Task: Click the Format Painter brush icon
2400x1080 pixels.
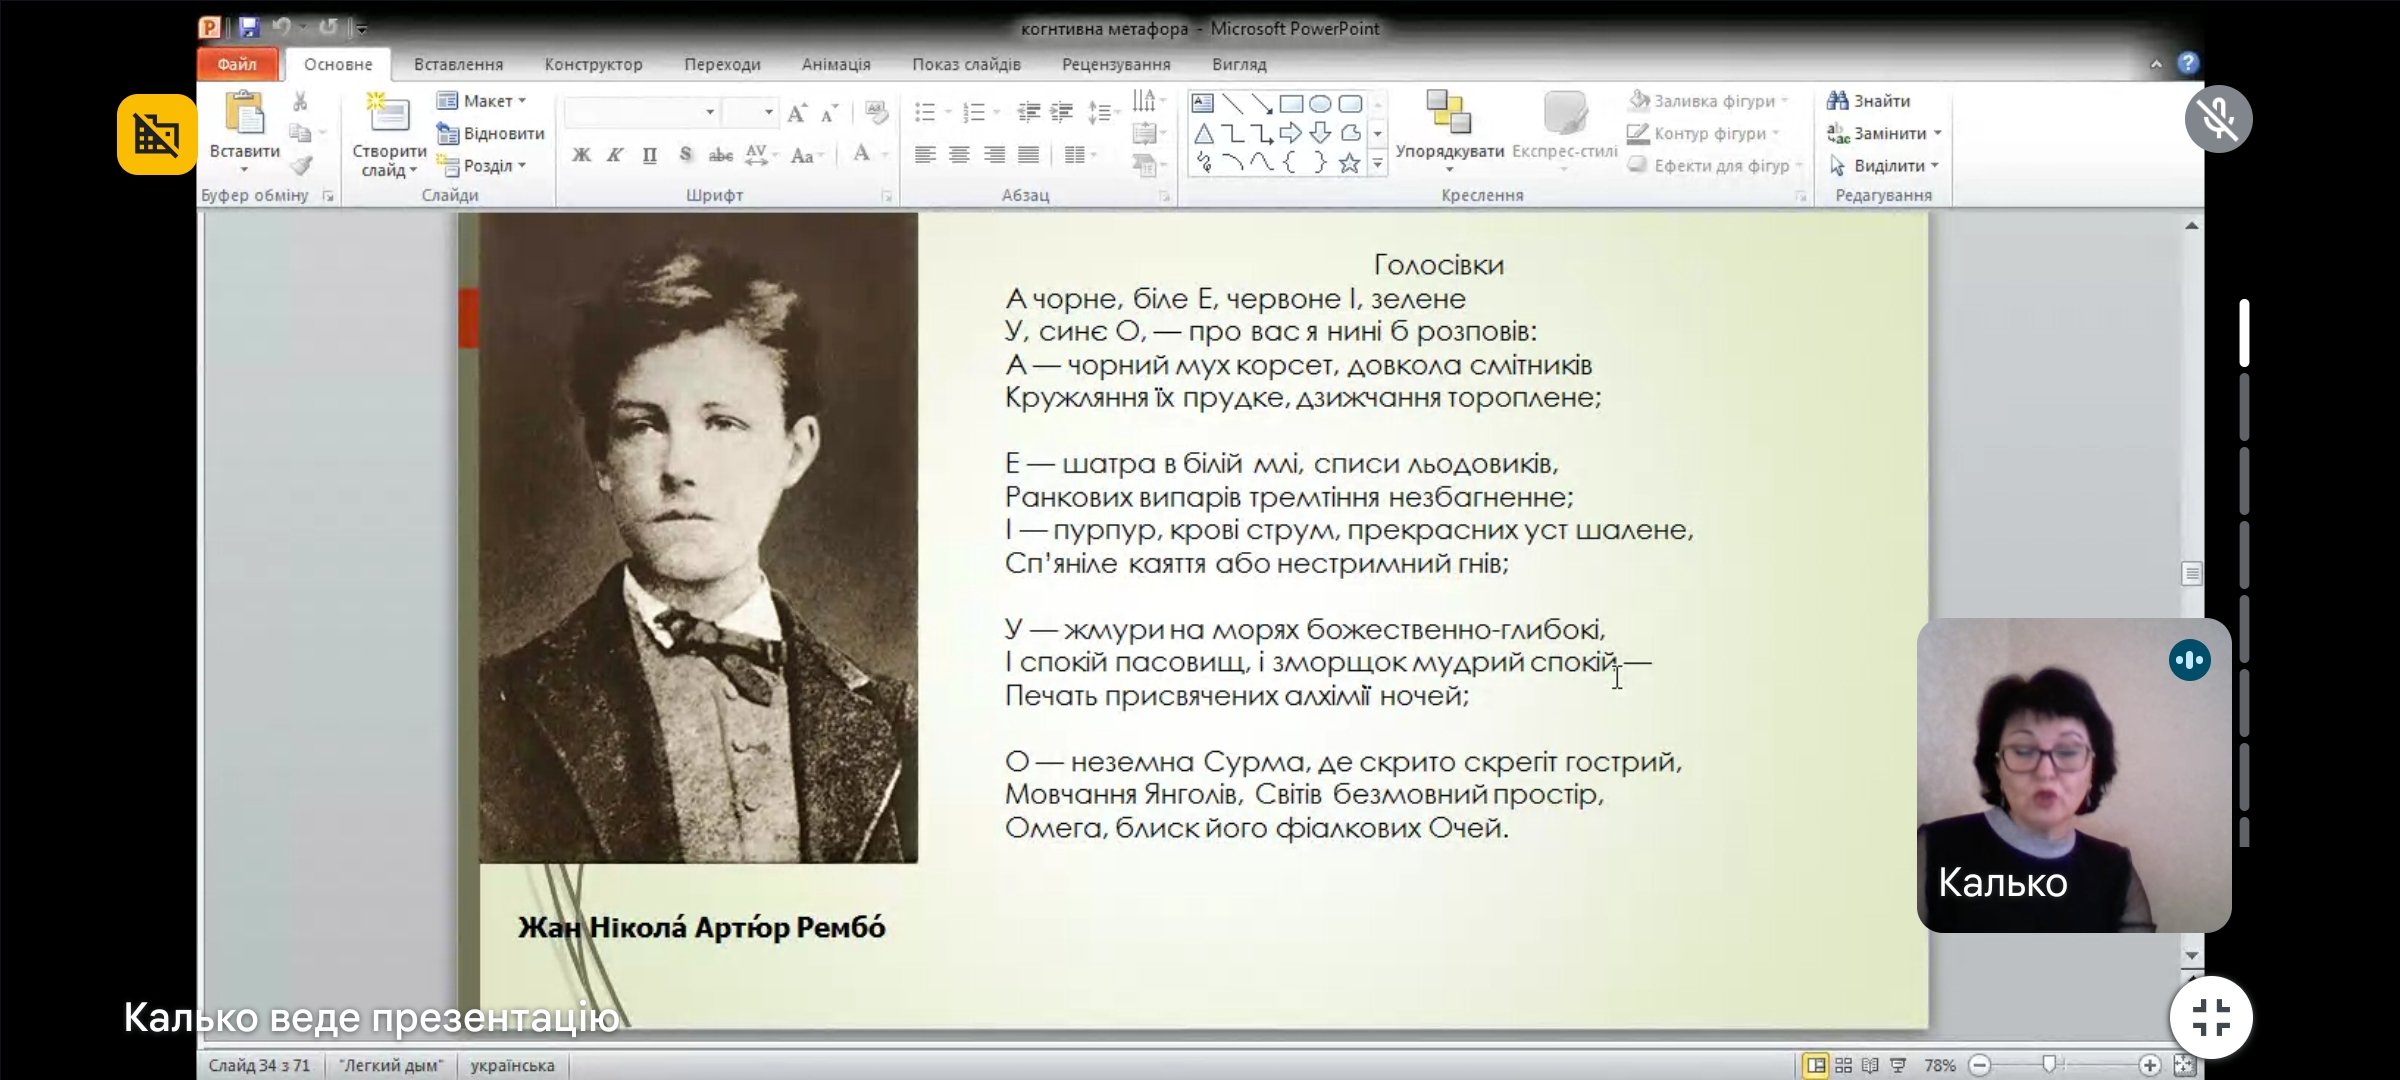Action: [301, 165]
